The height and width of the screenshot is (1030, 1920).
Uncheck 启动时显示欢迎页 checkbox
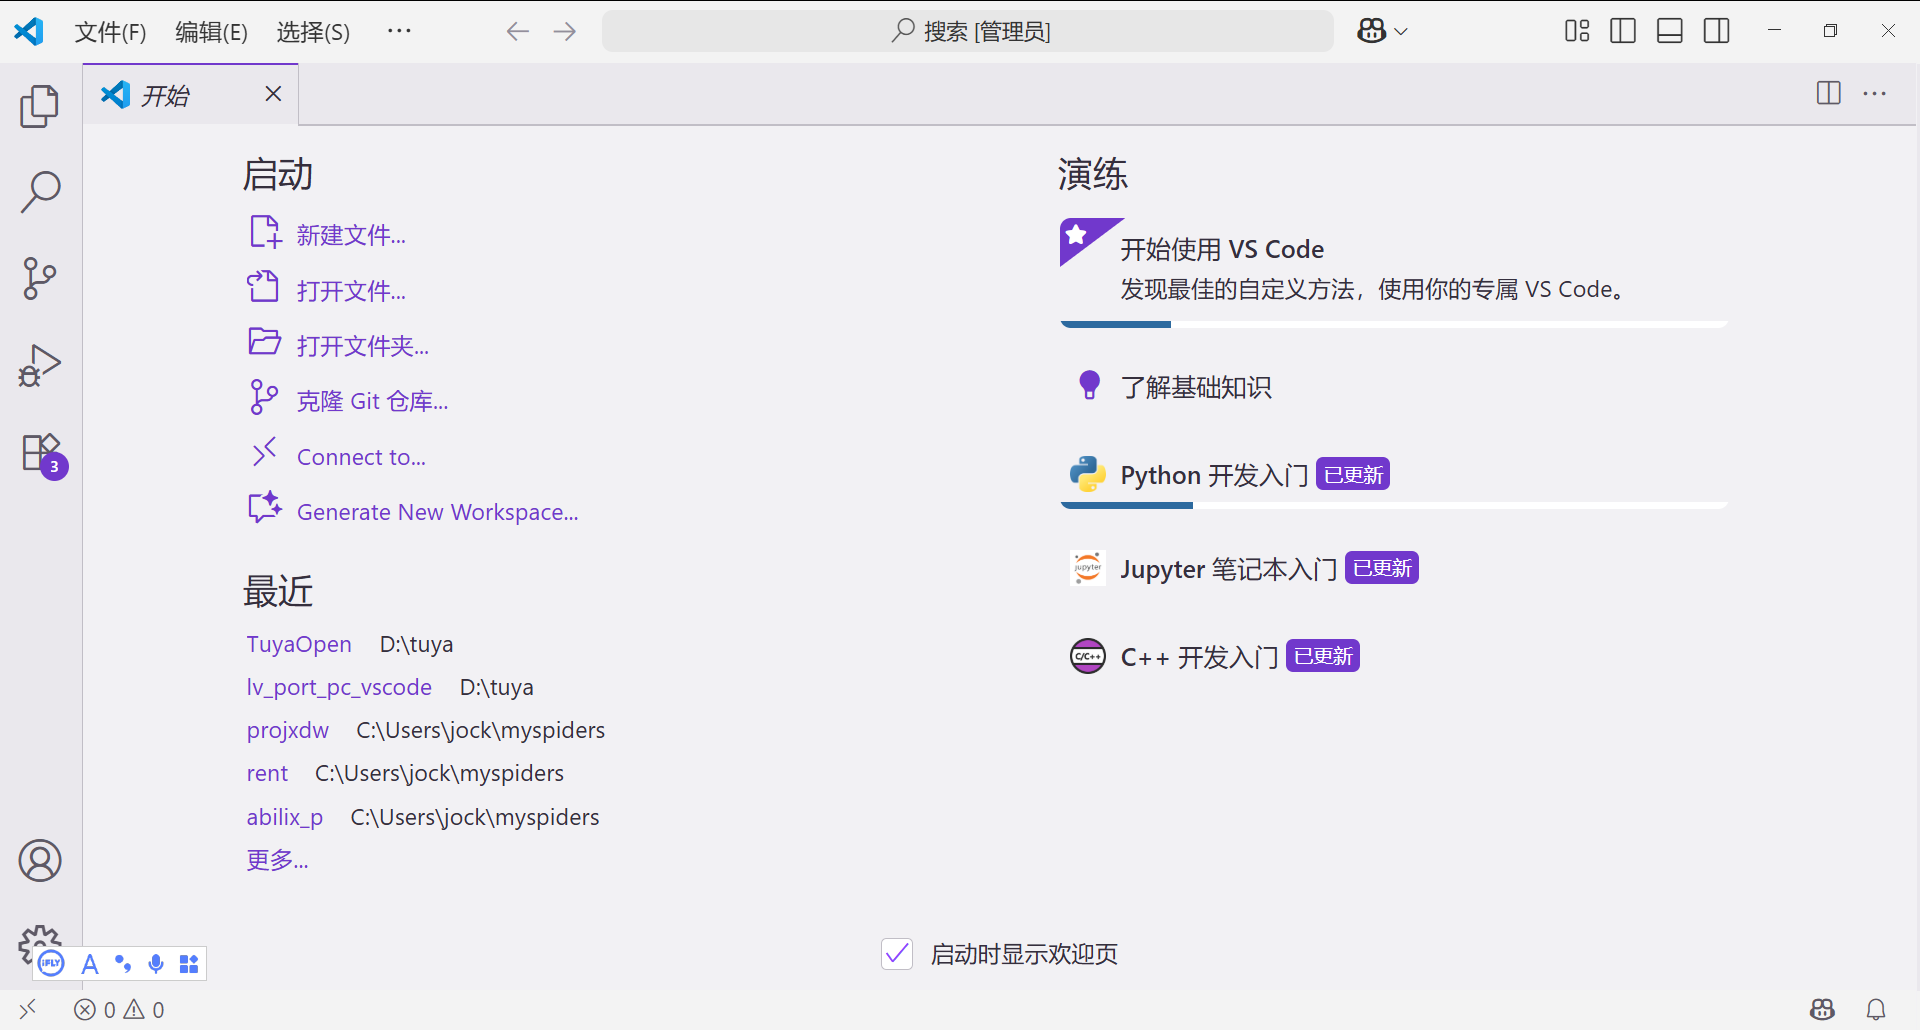(897, 954)
